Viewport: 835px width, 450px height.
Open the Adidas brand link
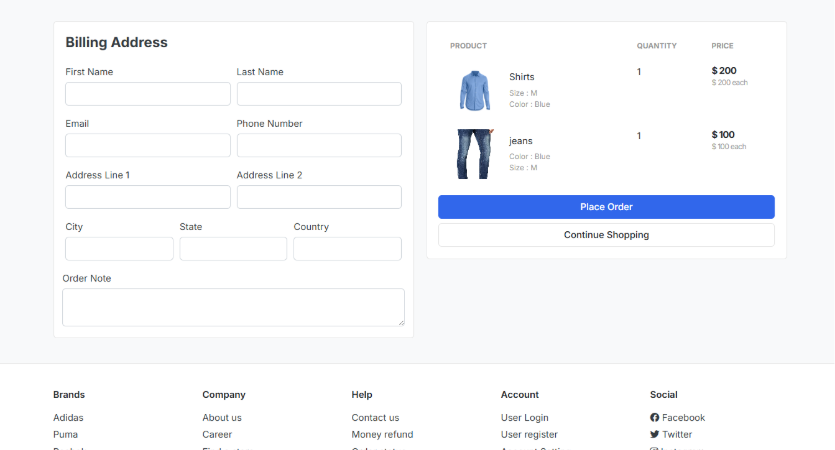coord(68,418)
